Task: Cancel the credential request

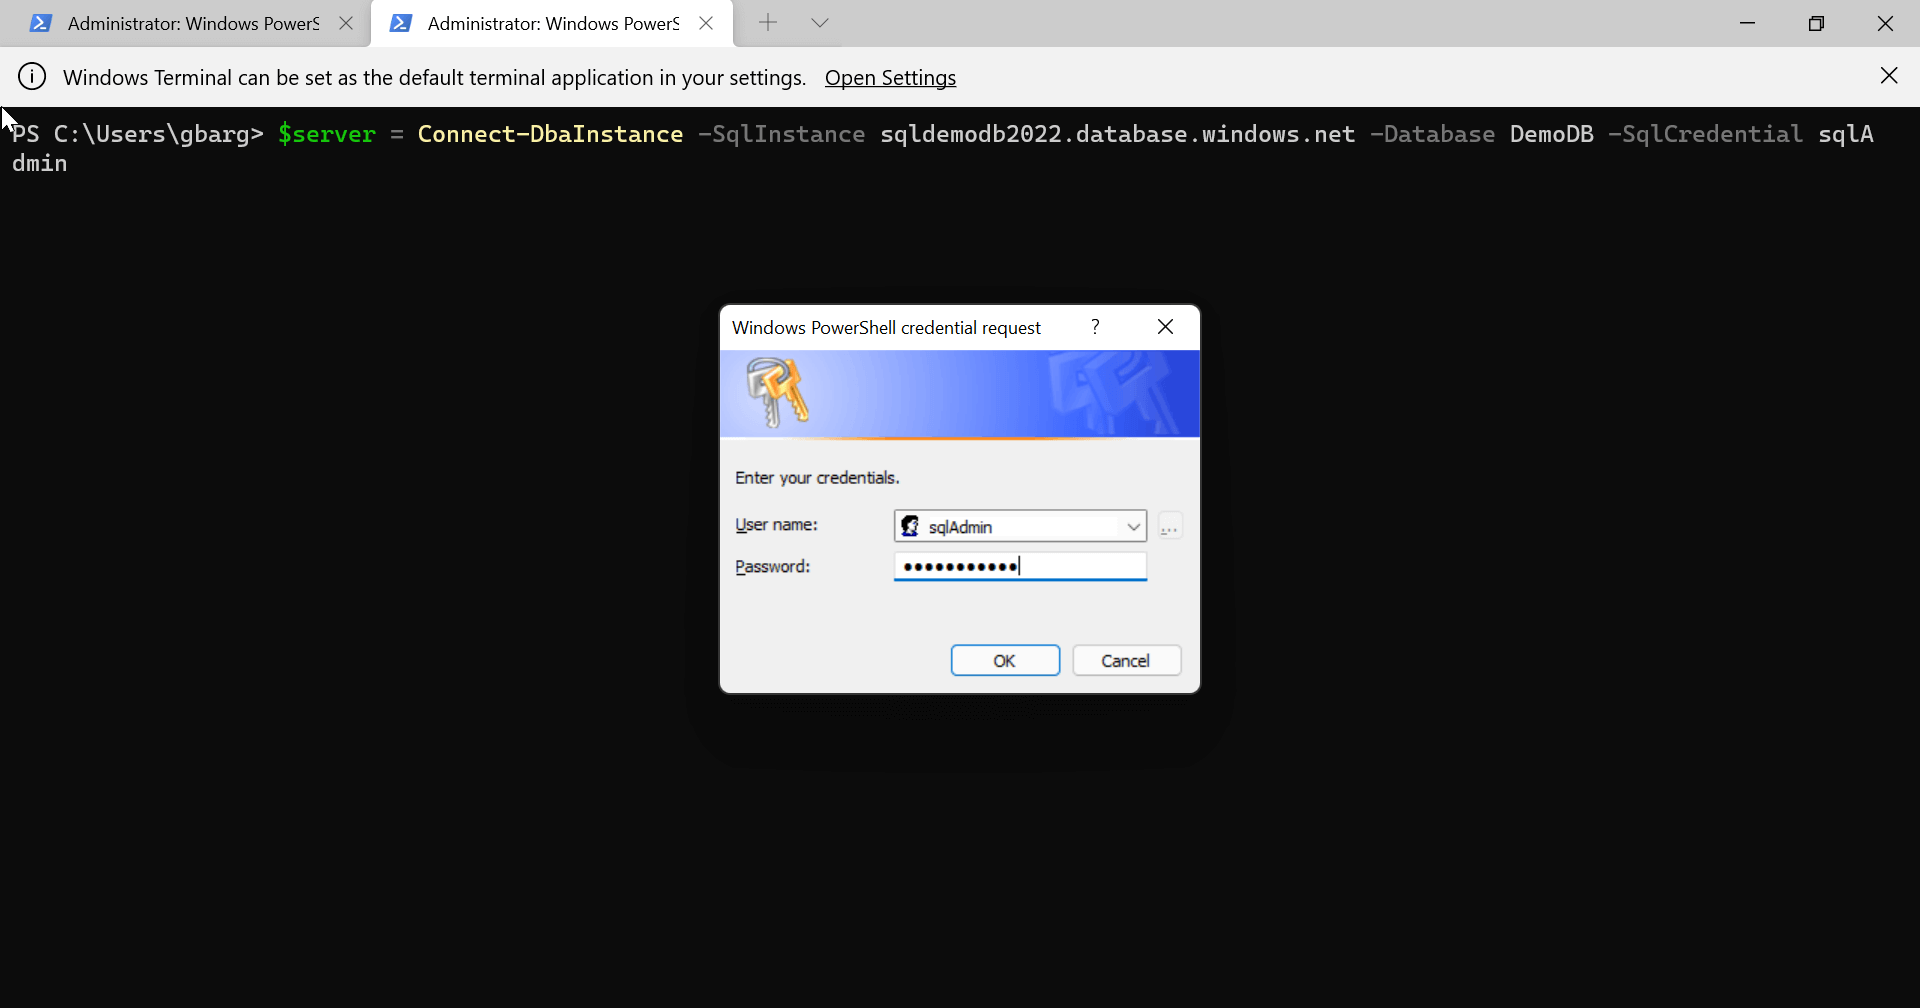Action: click(1127, 661)
